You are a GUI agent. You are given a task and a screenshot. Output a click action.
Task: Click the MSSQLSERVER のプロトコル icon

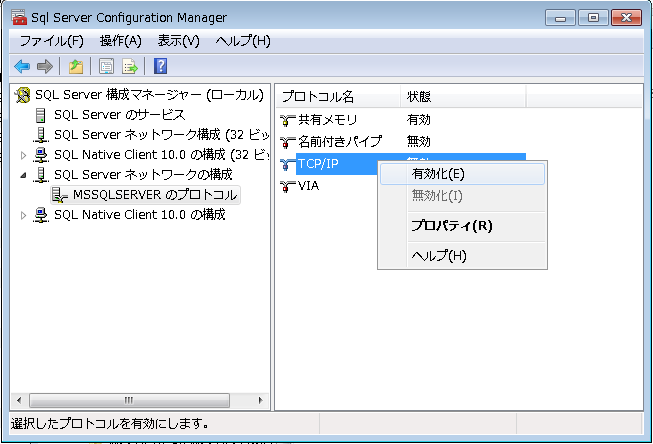(60, 195)
